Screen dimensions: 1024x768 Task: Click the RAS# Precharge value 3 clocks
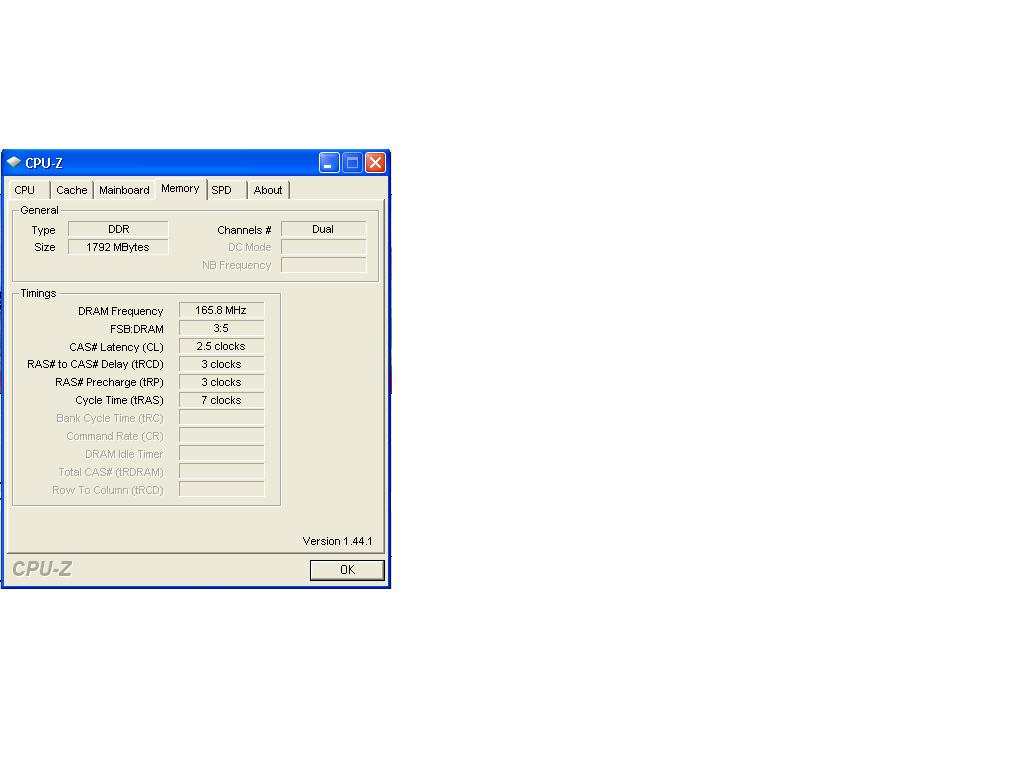[221, 382]
